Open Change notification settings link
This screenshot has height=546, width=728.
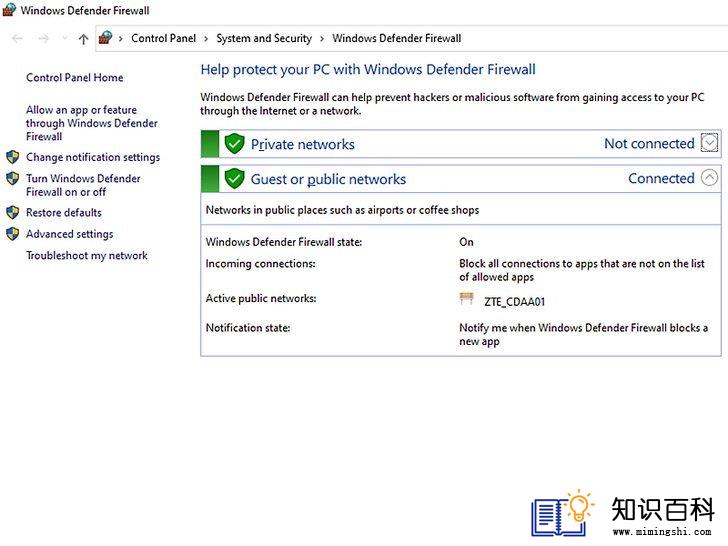(93, 157)
